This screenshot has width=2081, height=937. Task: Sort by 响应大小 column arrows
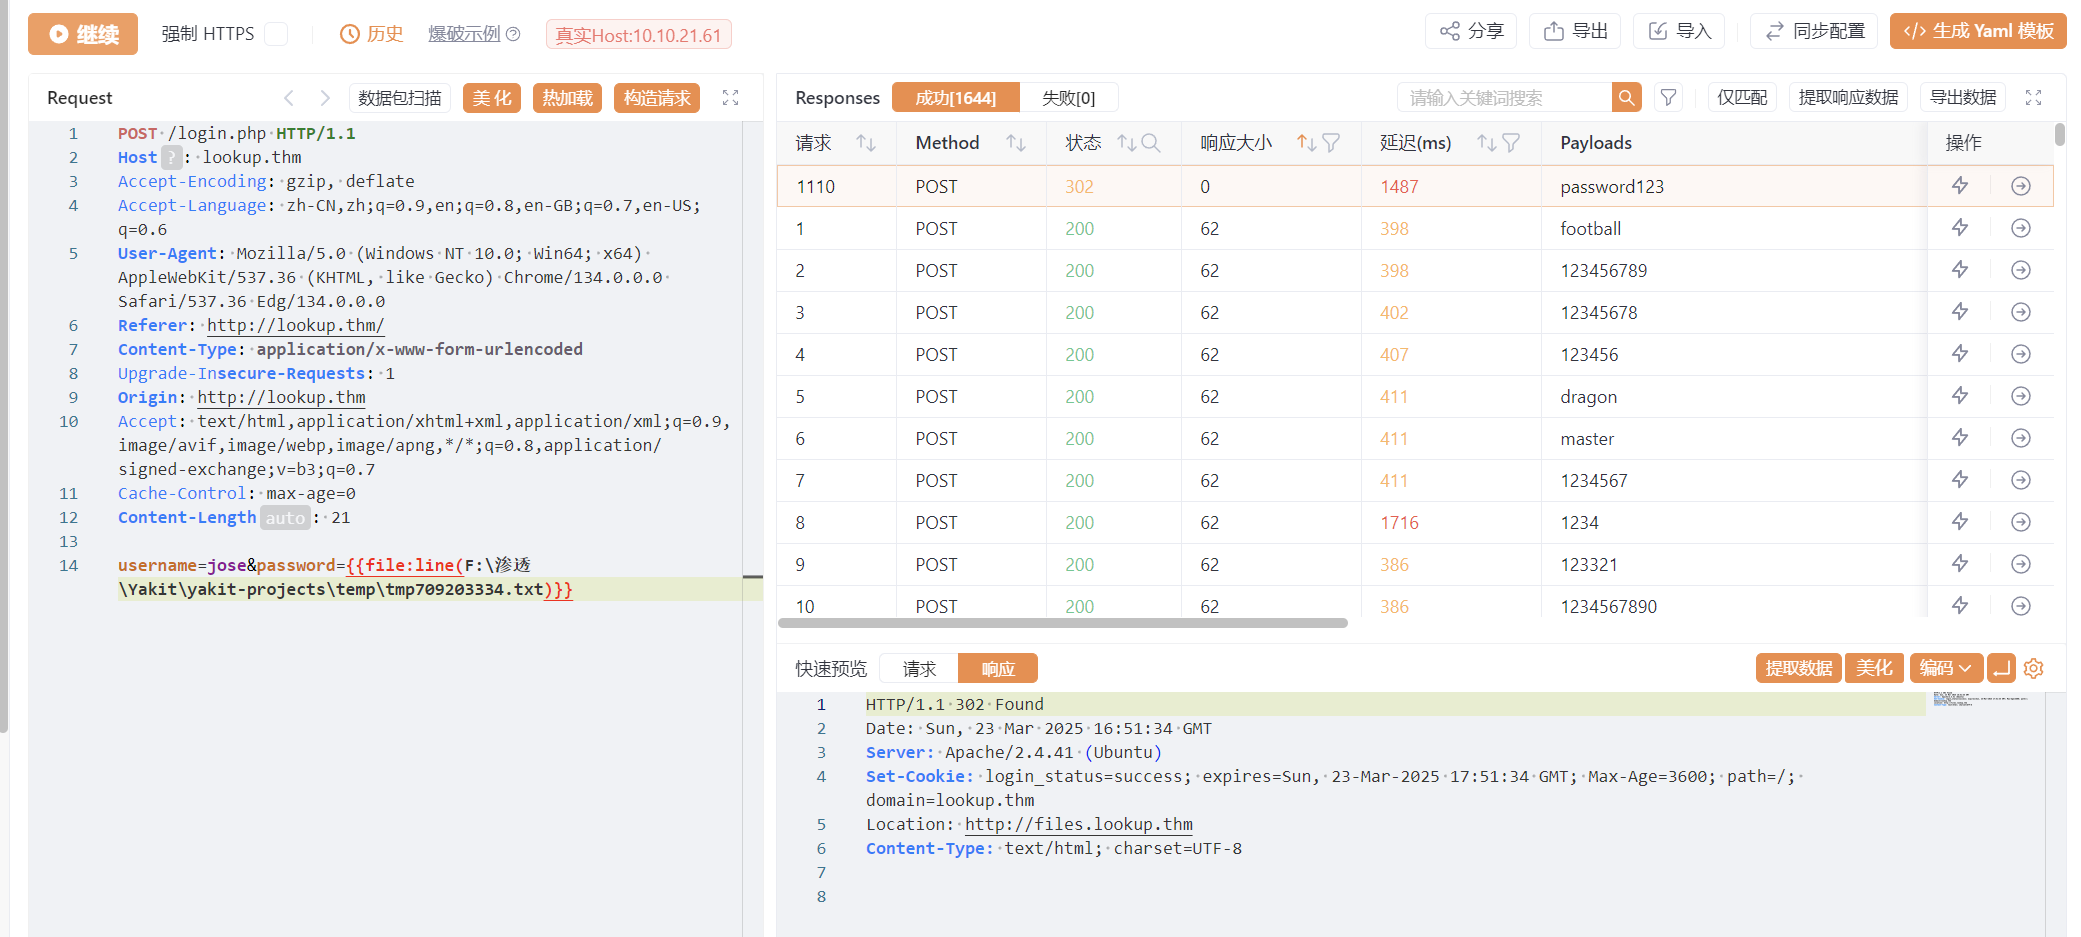point(1306,143)
